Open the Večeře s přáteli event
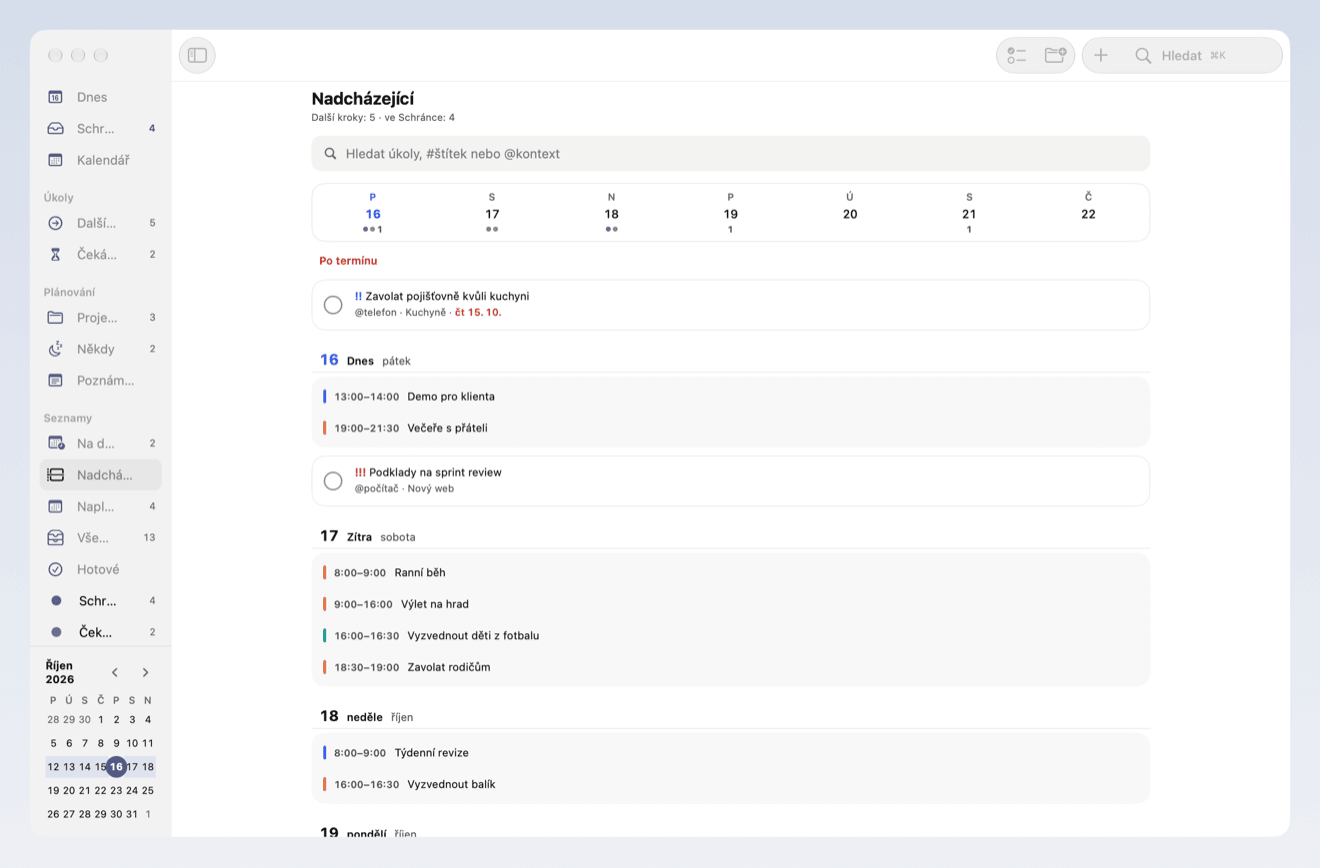 (730, 428)
